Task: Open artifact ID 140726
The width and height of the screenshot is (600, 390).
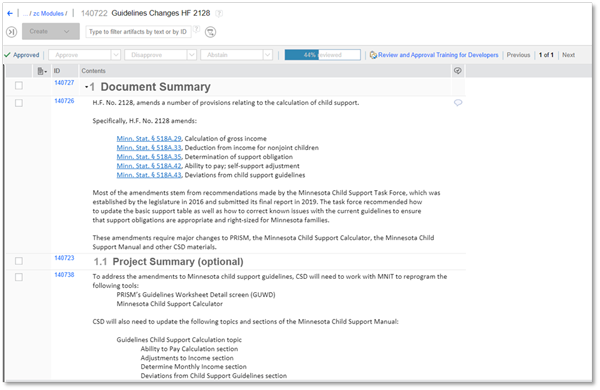Action: 64,101
